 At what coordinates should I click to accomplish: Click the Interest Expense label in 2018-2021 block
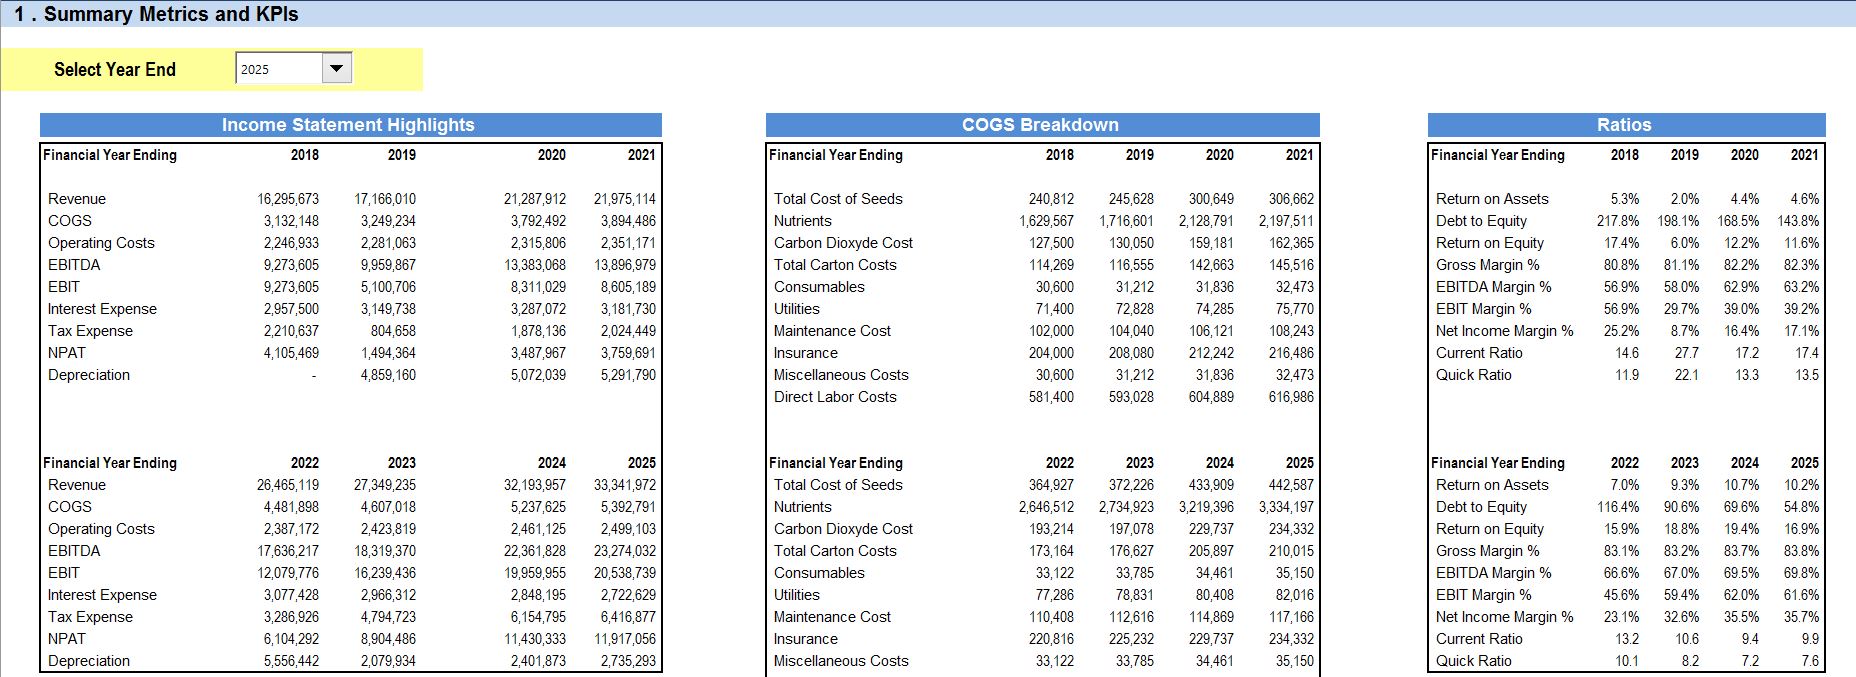click(102, 309)
